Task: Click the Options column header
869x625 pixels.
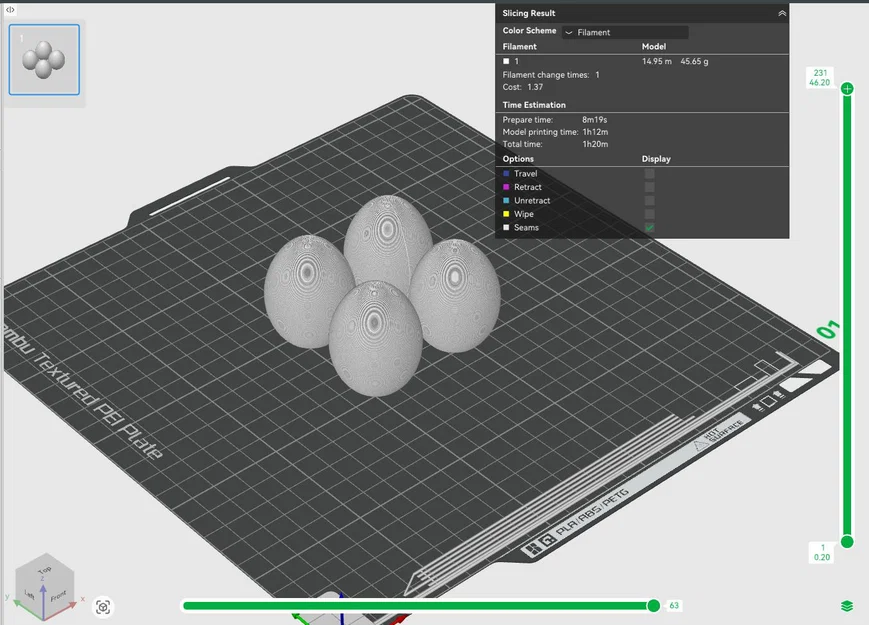Action: 518,158
